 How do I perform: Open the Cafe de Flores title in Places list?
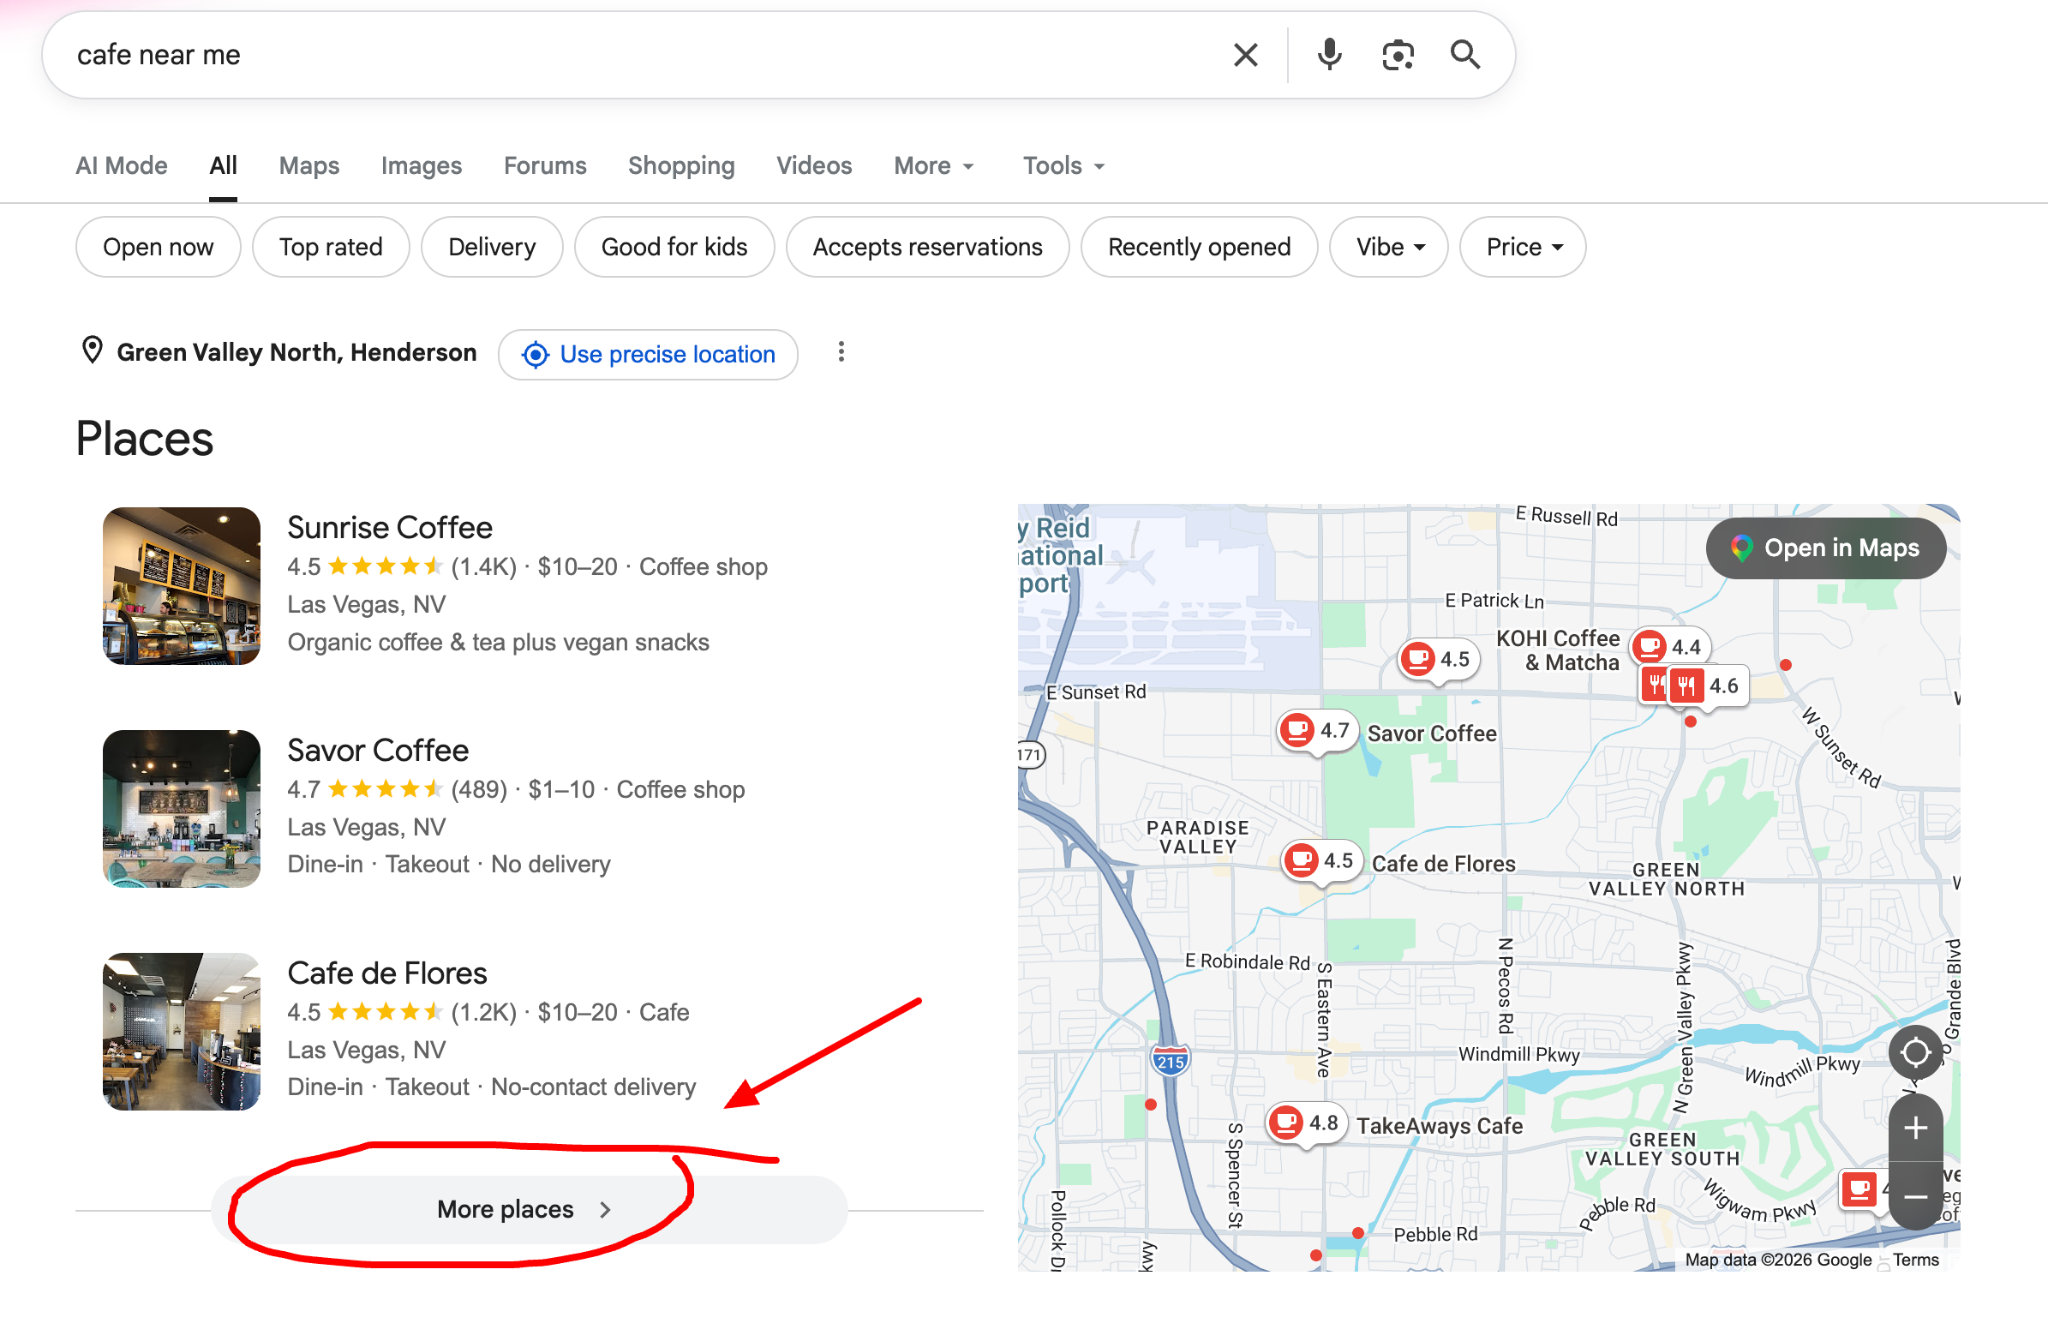[x=387, y=973]
